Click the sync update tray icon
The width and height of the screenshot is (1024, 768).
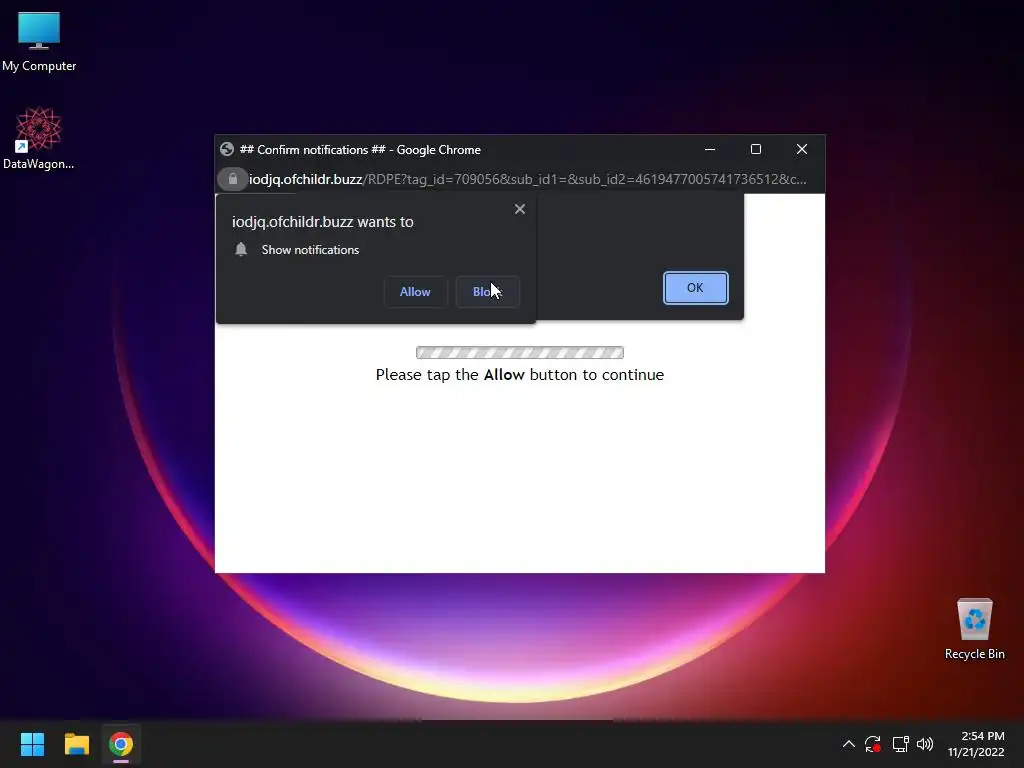pos(873,744)
